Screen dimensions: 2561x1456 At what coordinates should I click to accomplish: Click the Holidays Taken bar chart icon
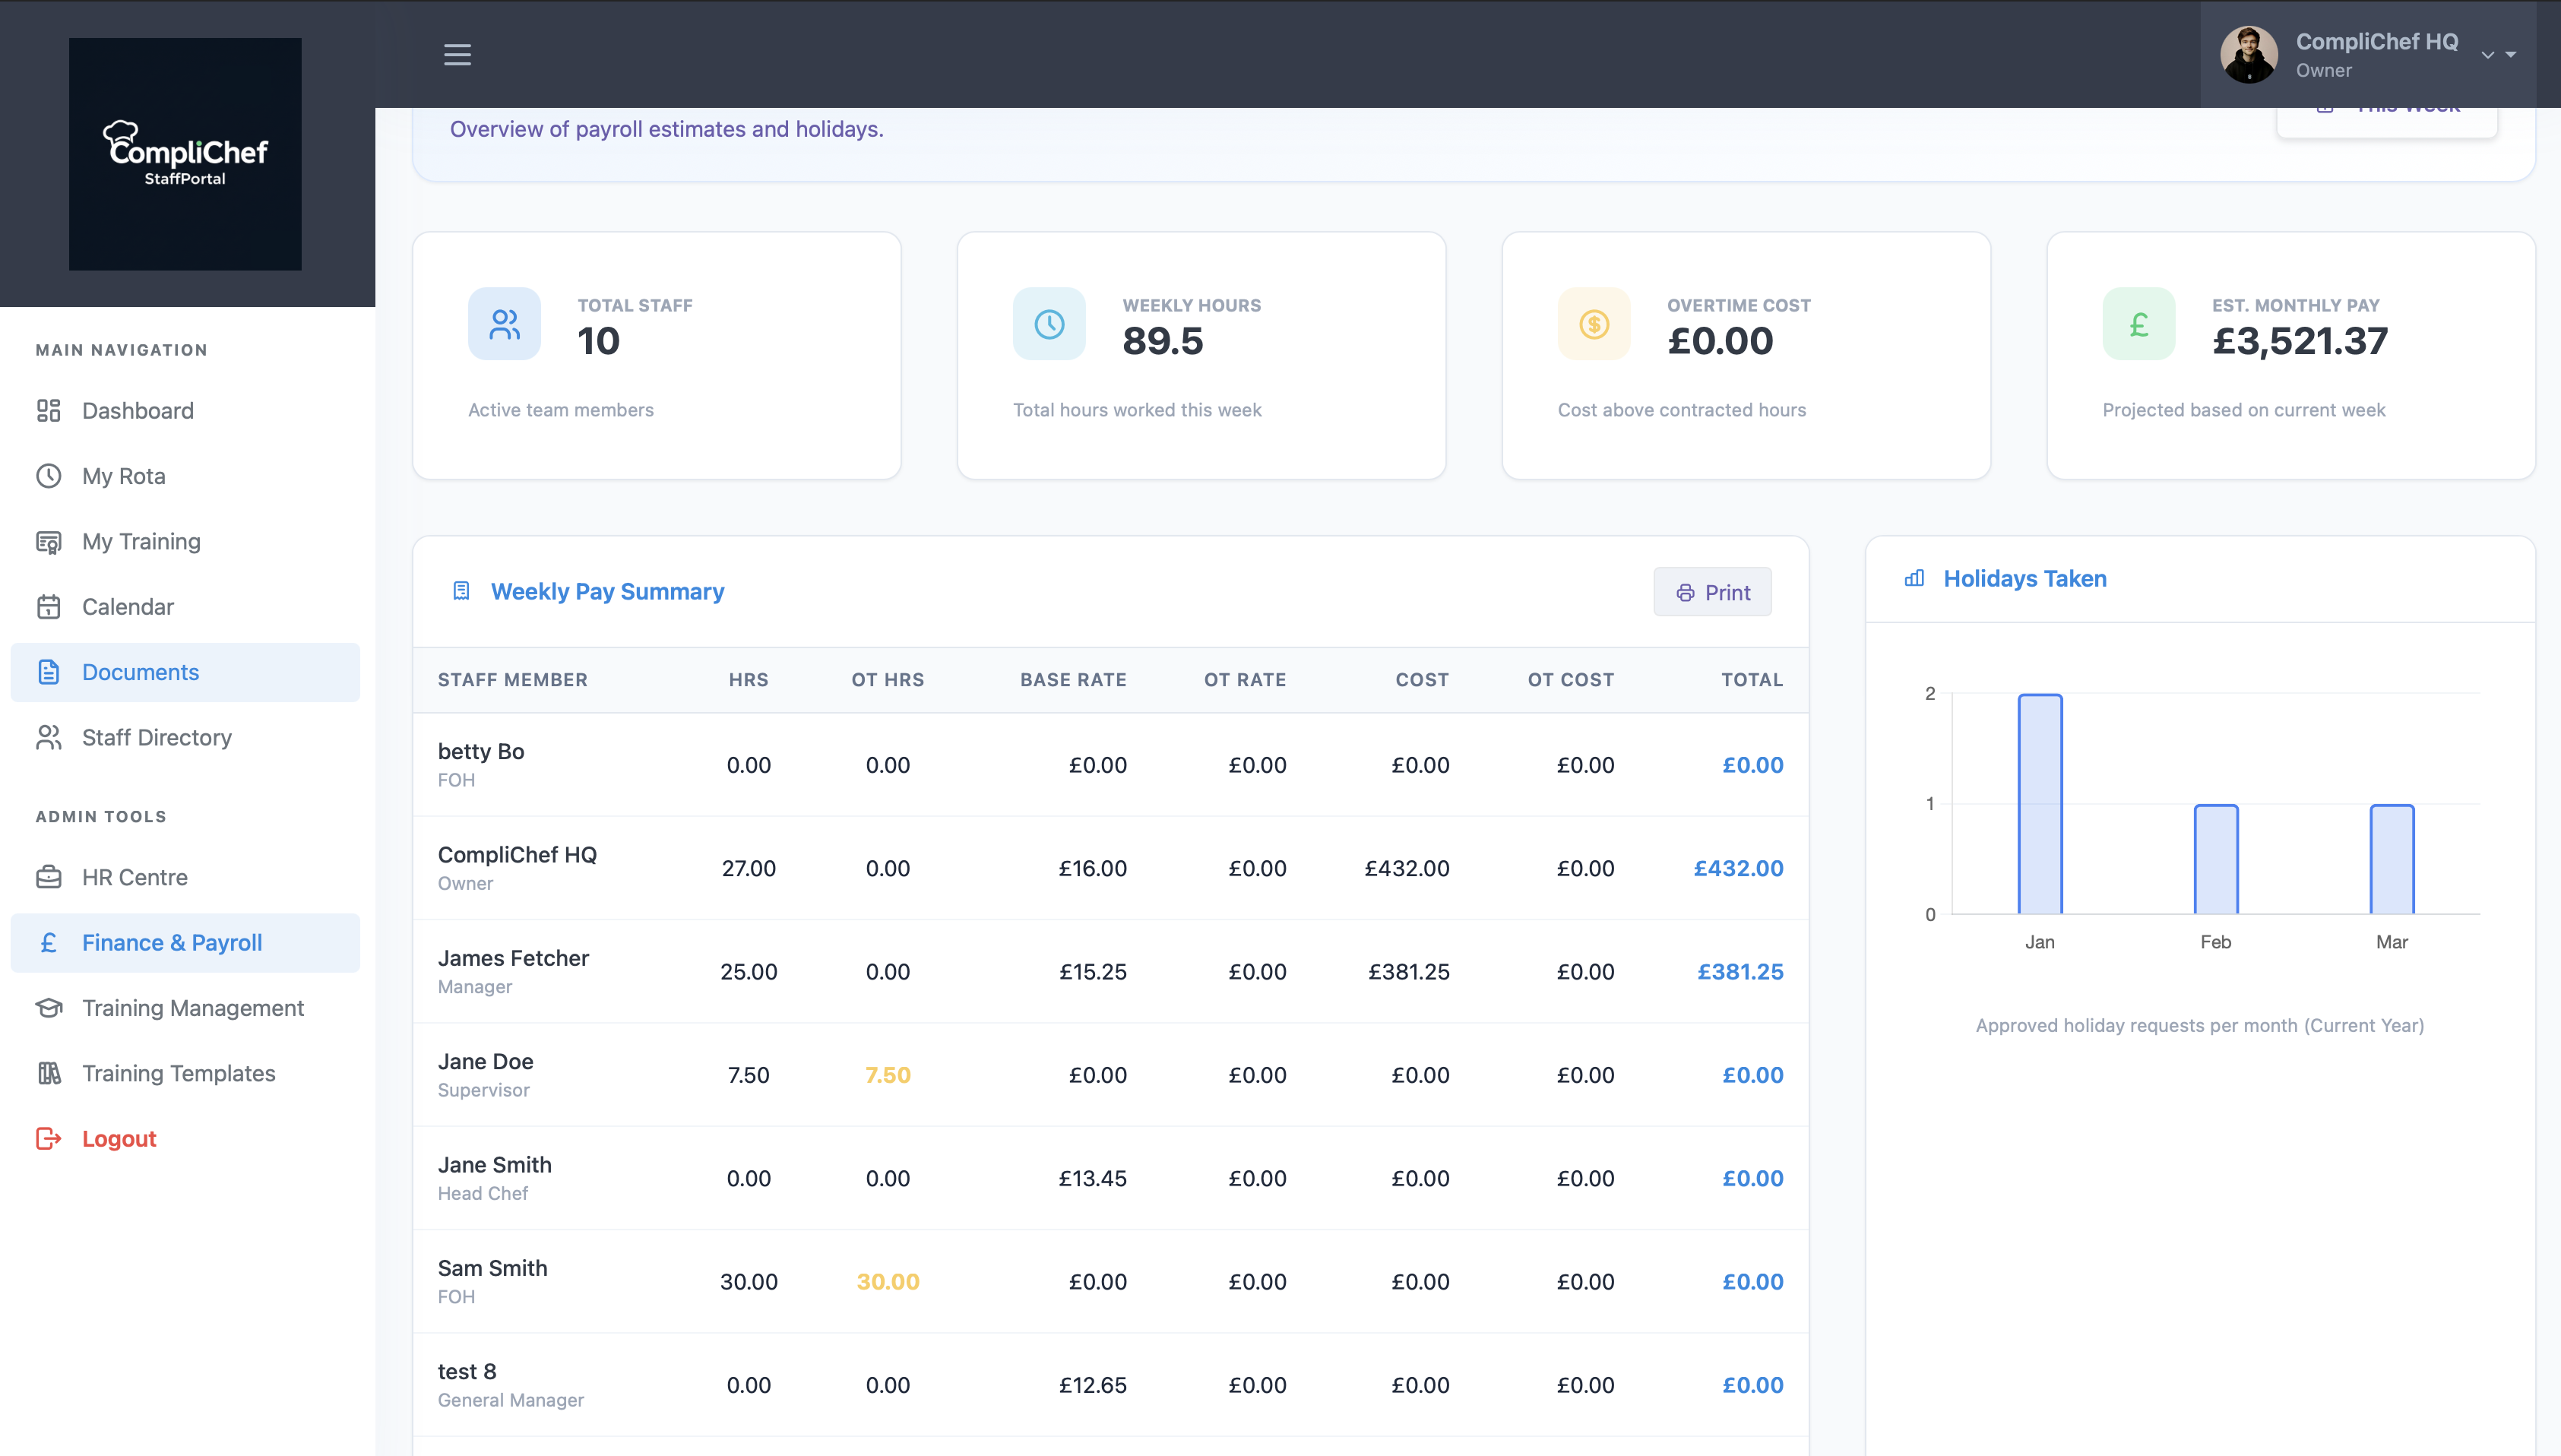click(x=1914, y=578)
